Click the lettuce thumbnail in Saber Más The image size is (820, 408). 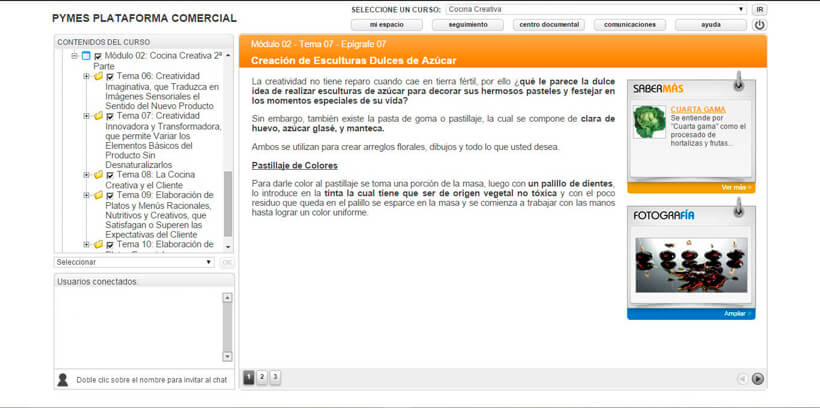649,122
